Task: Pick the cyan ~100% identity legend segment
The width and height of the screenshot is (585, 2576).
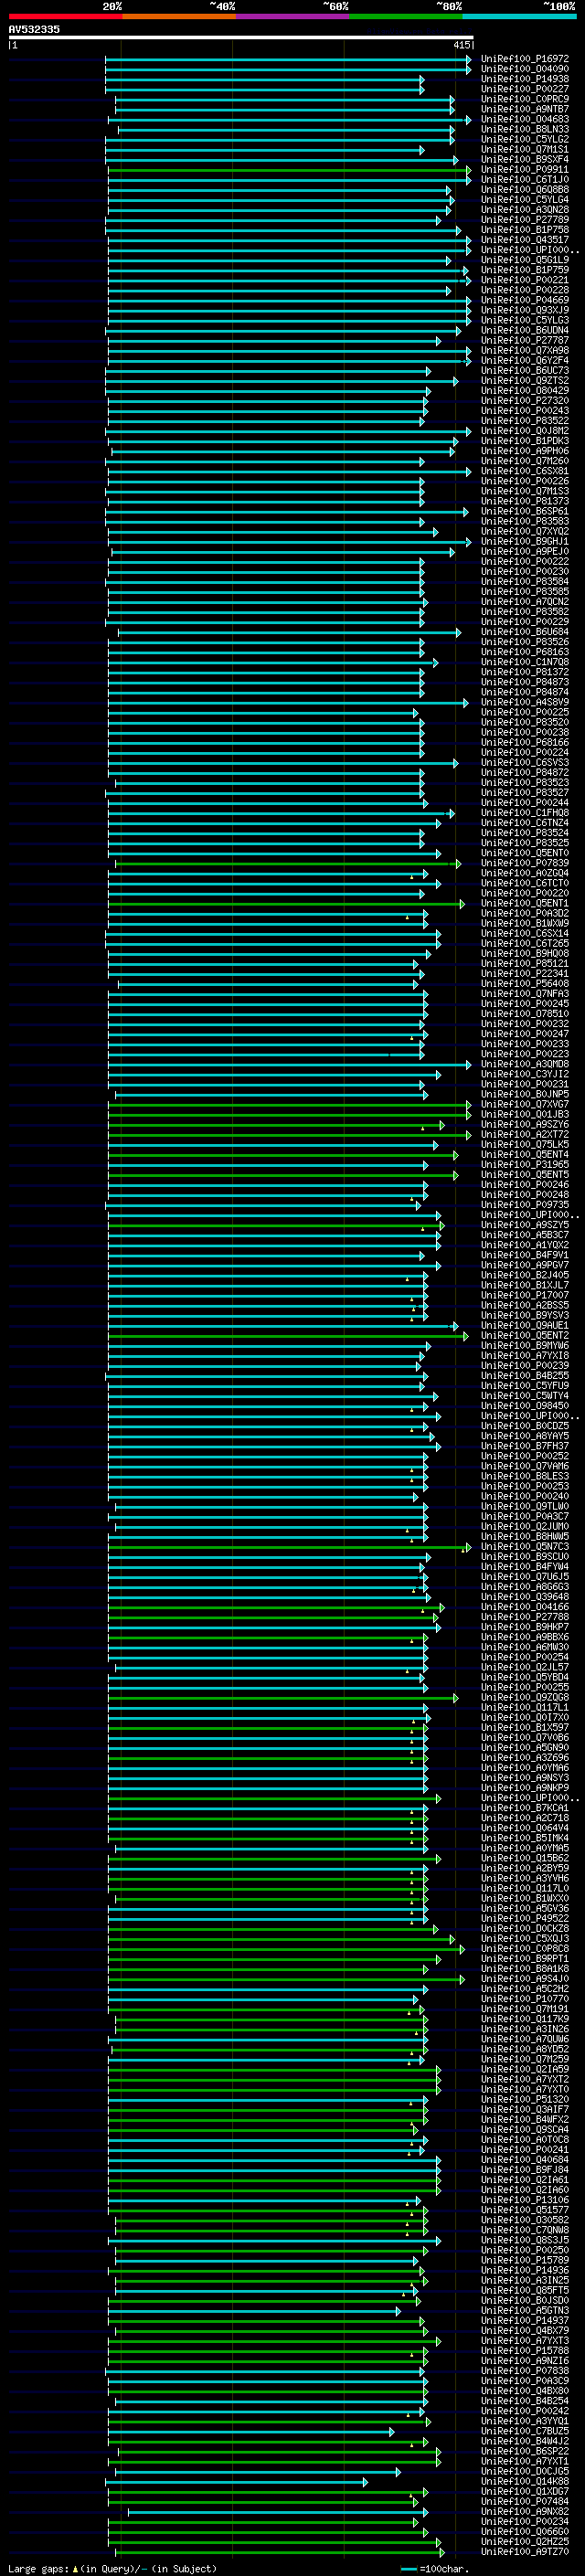Action: [519, 16]
